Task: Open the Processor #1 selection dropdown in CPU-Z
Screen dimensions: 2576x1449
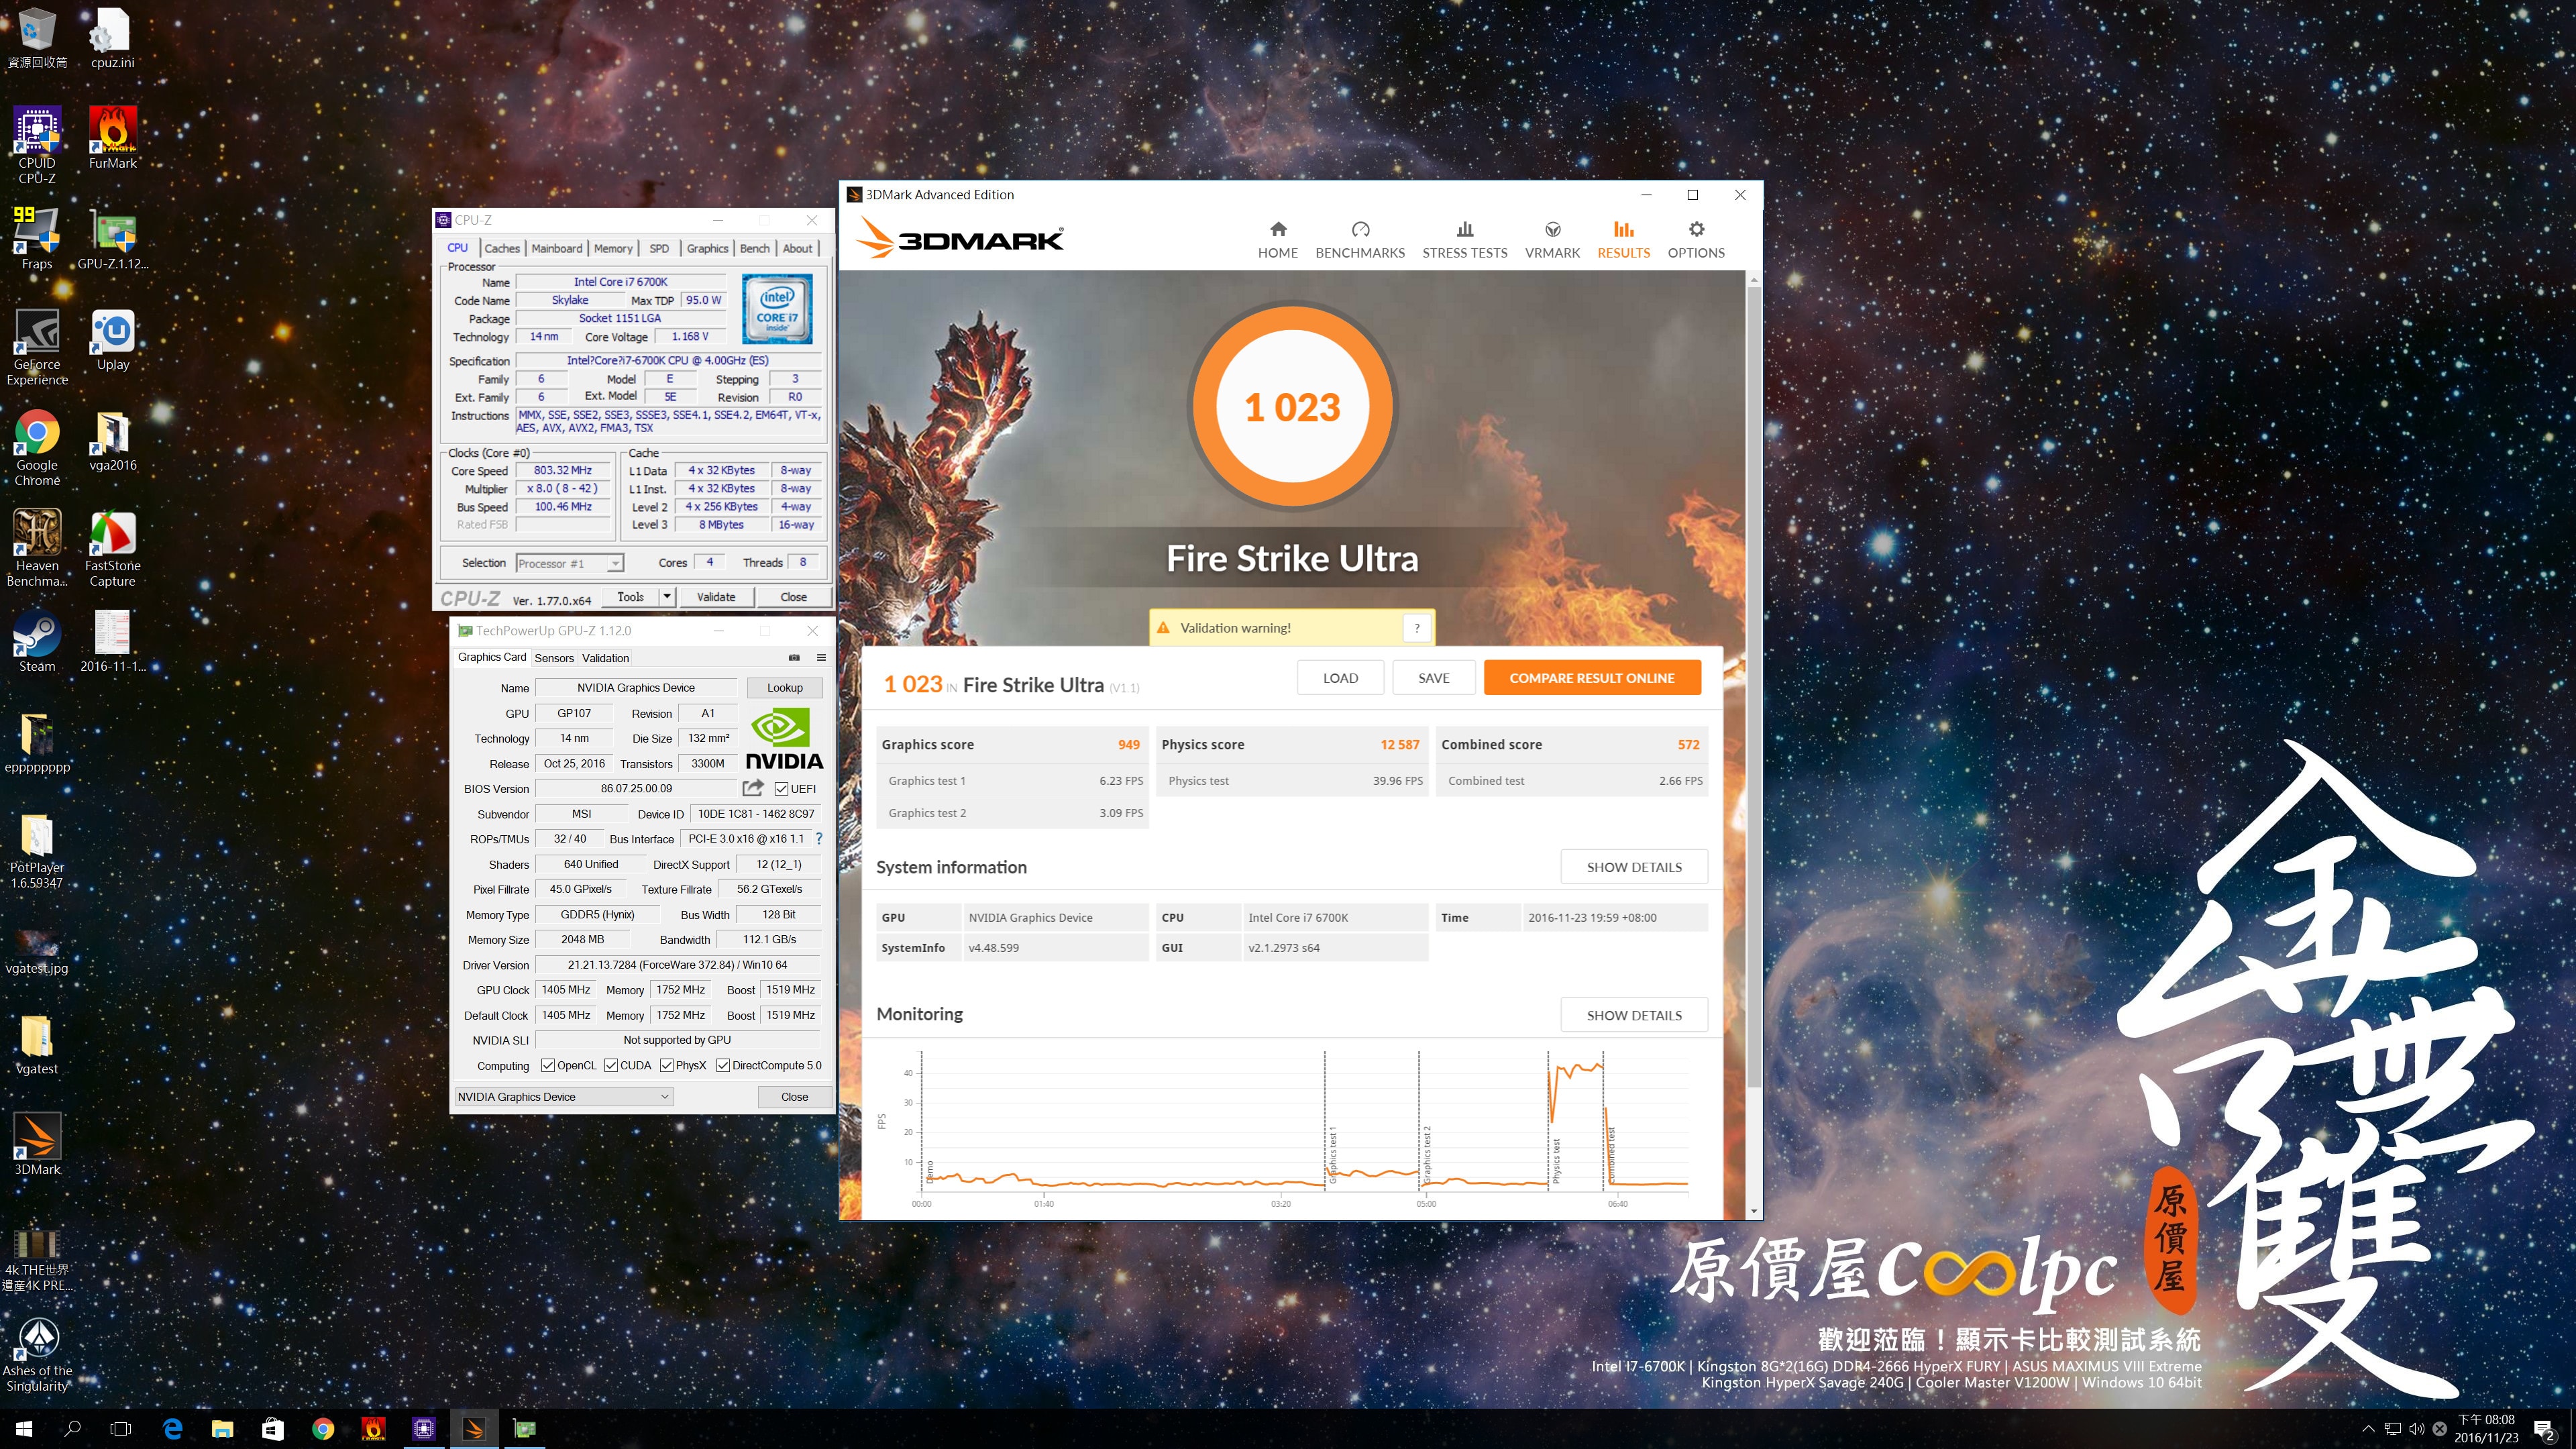Action: [x=570, y=563]
